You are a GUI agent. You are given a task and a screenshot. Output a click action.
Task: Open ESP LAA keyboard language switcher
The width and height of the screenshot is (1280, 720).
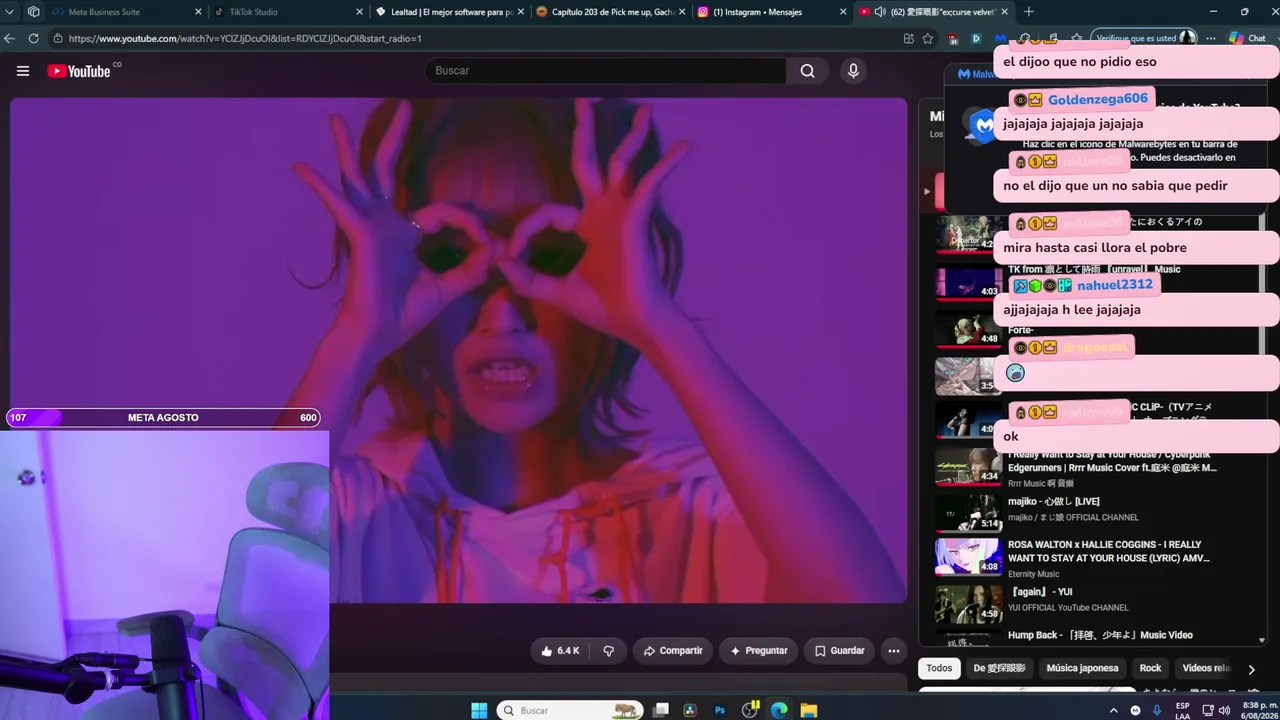point(1183,710)
